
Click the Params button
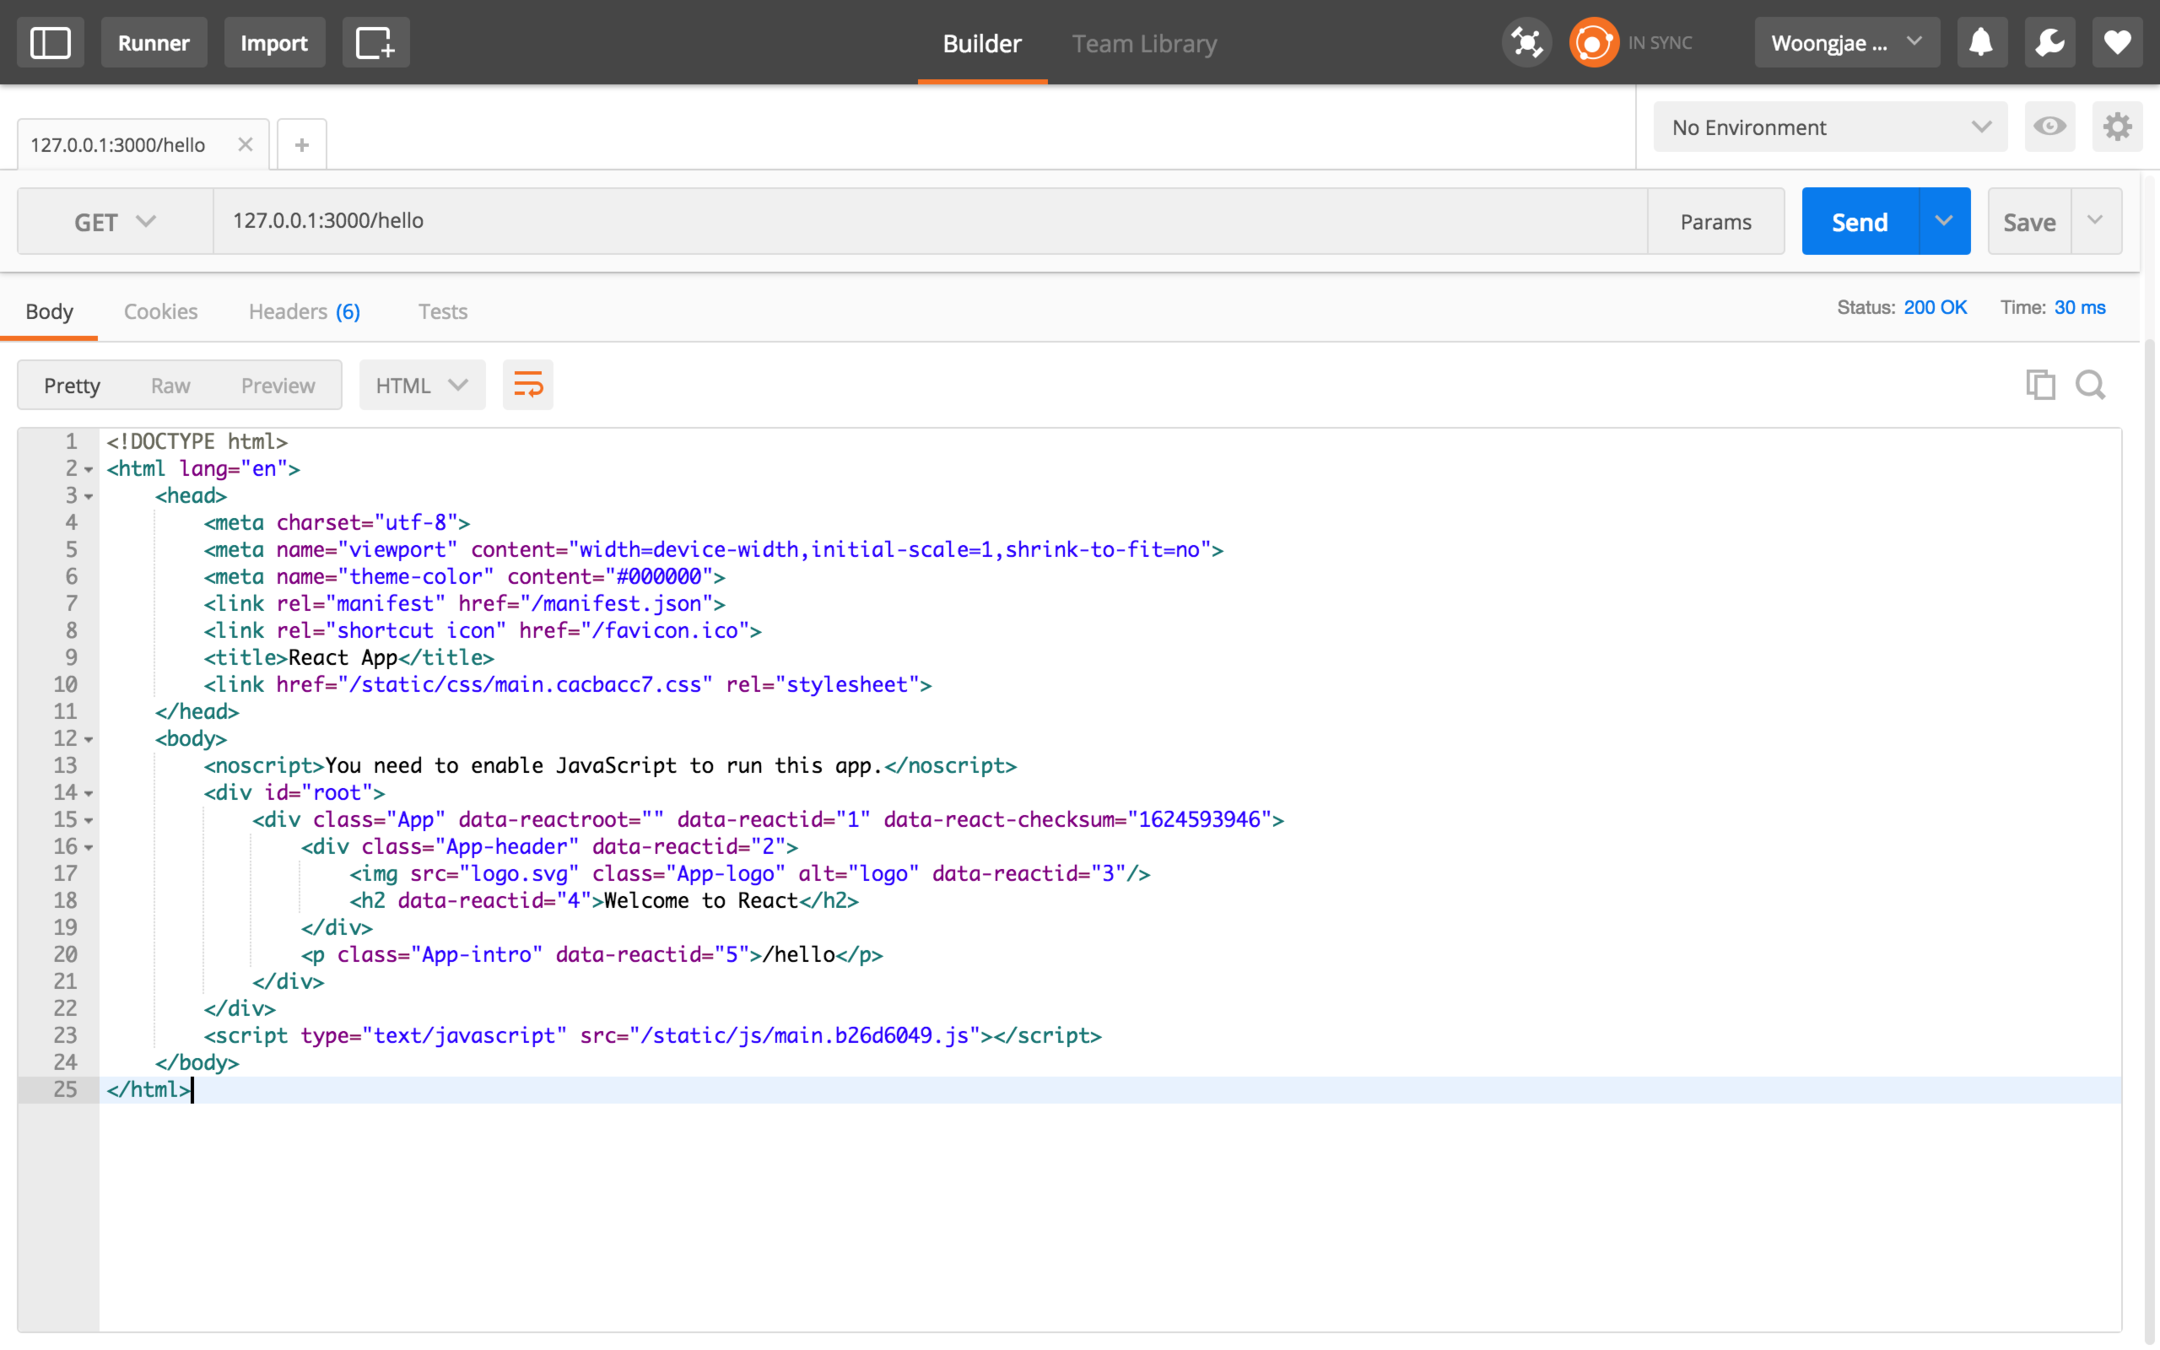point(1715,221)
